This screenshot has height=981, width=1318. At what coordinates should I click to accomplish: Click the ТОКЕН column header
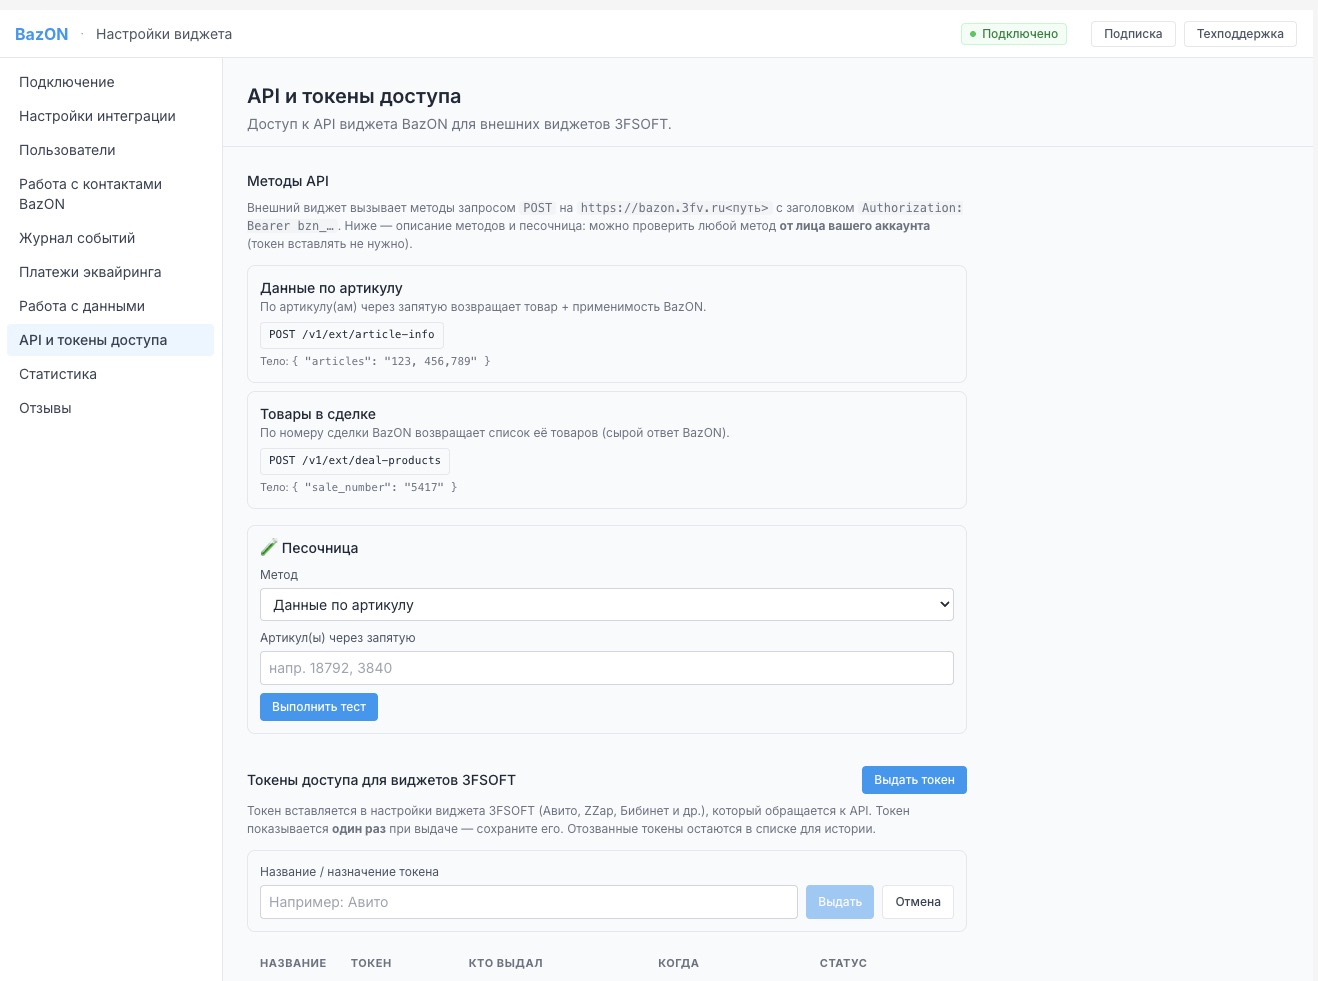coord(371,963)
